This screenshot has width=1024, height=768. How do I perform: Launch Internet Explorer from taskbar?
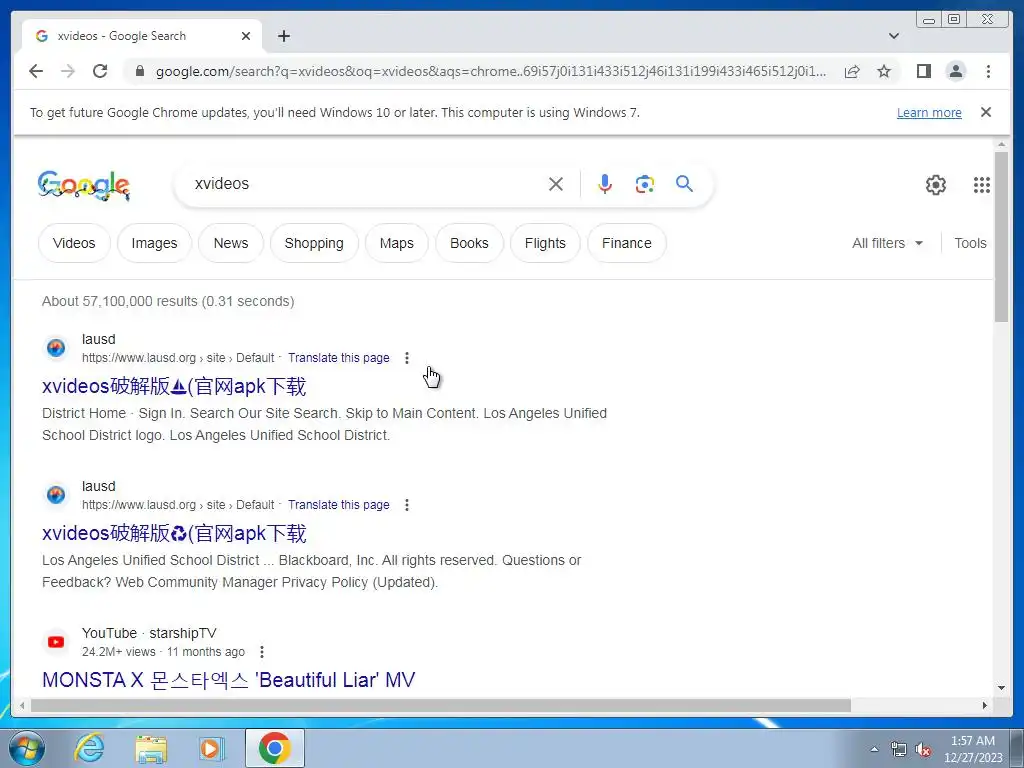point(89,748)
